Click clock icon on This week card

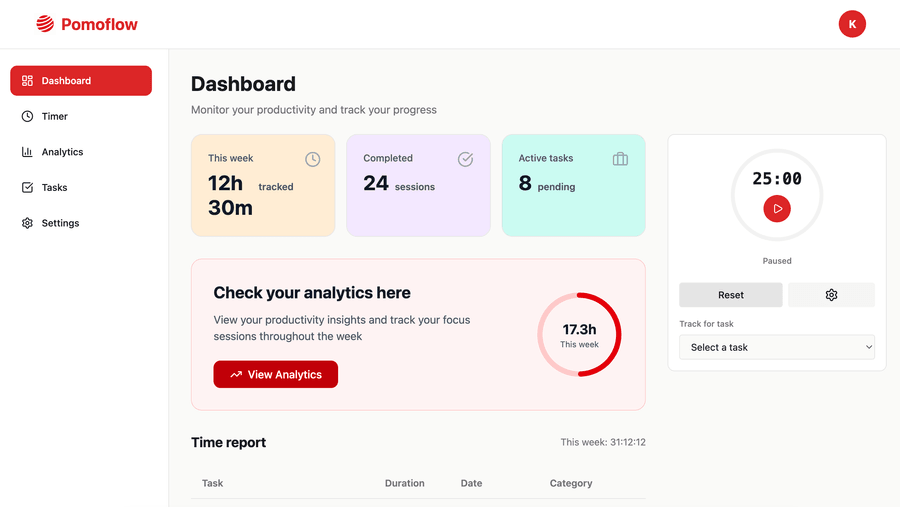click(312, 159)
